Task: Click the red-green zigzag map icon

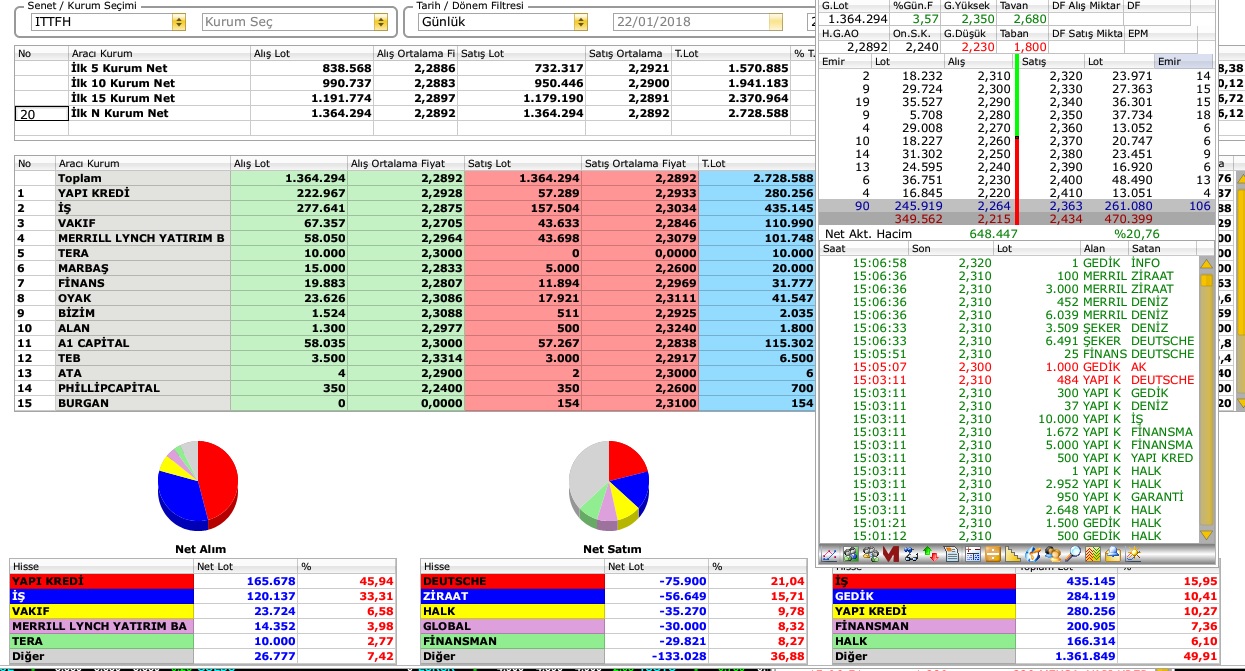Action: tap(1093, 554)
